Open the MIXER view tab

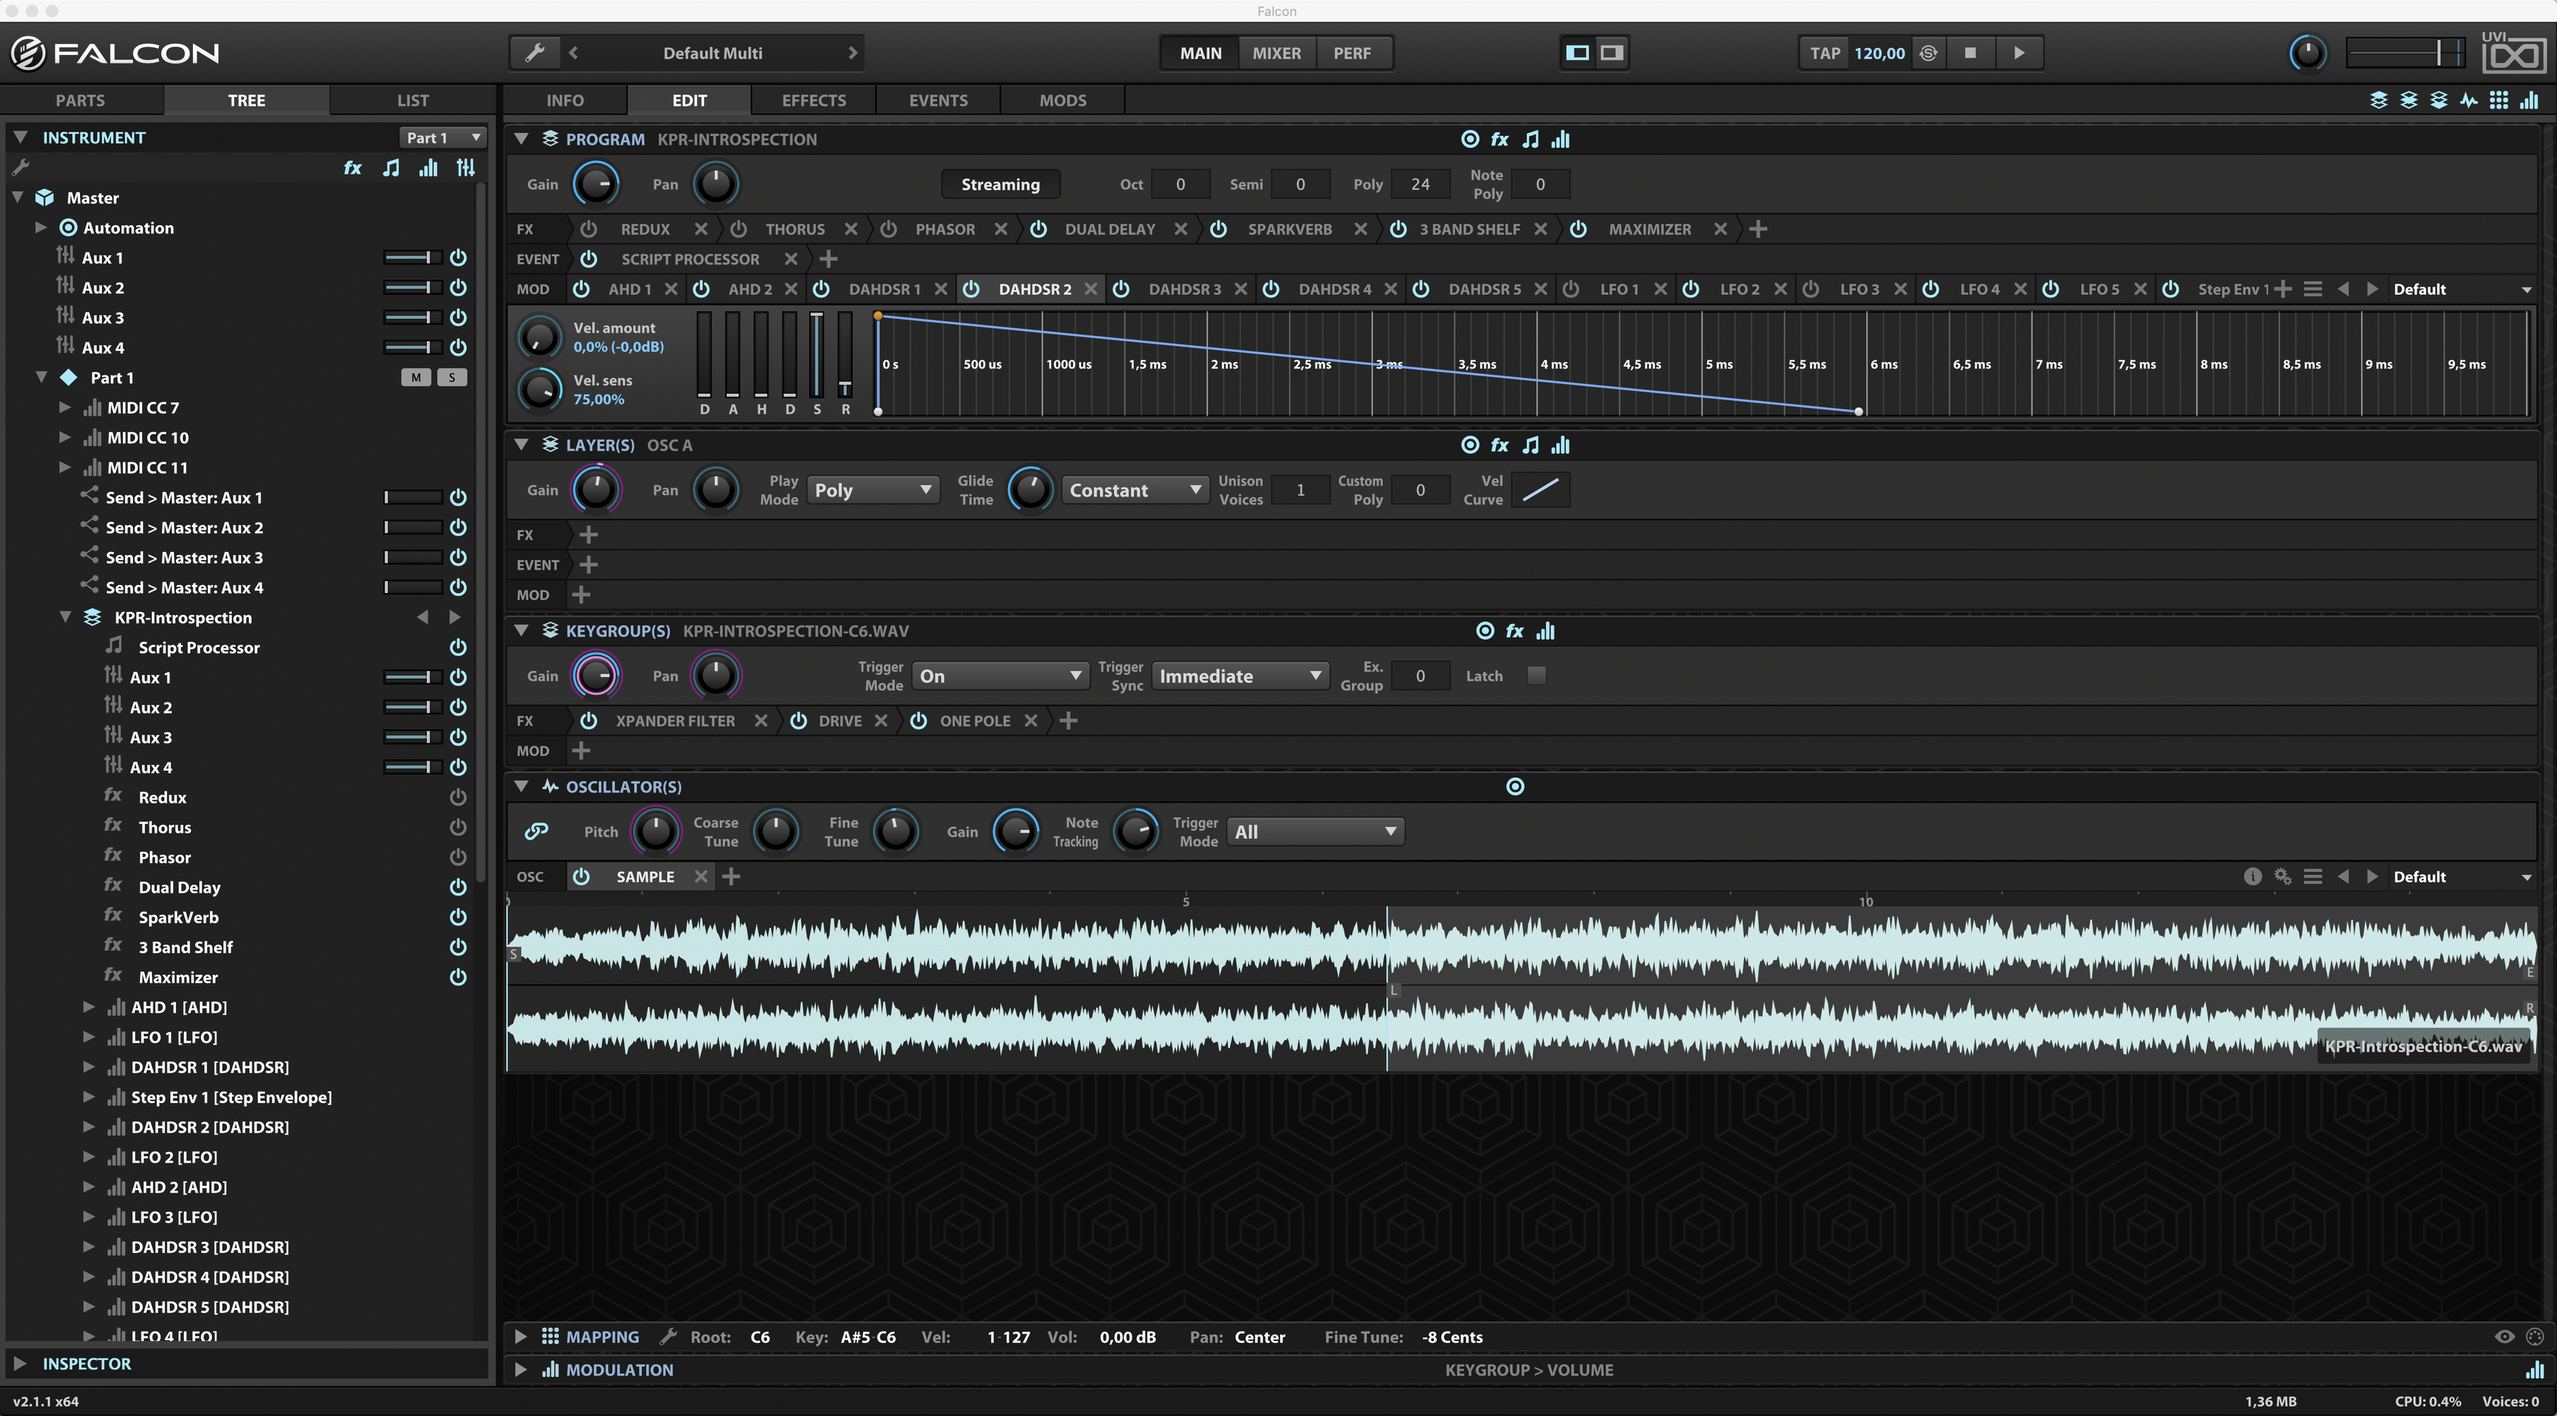click(x=1276, y=53)
